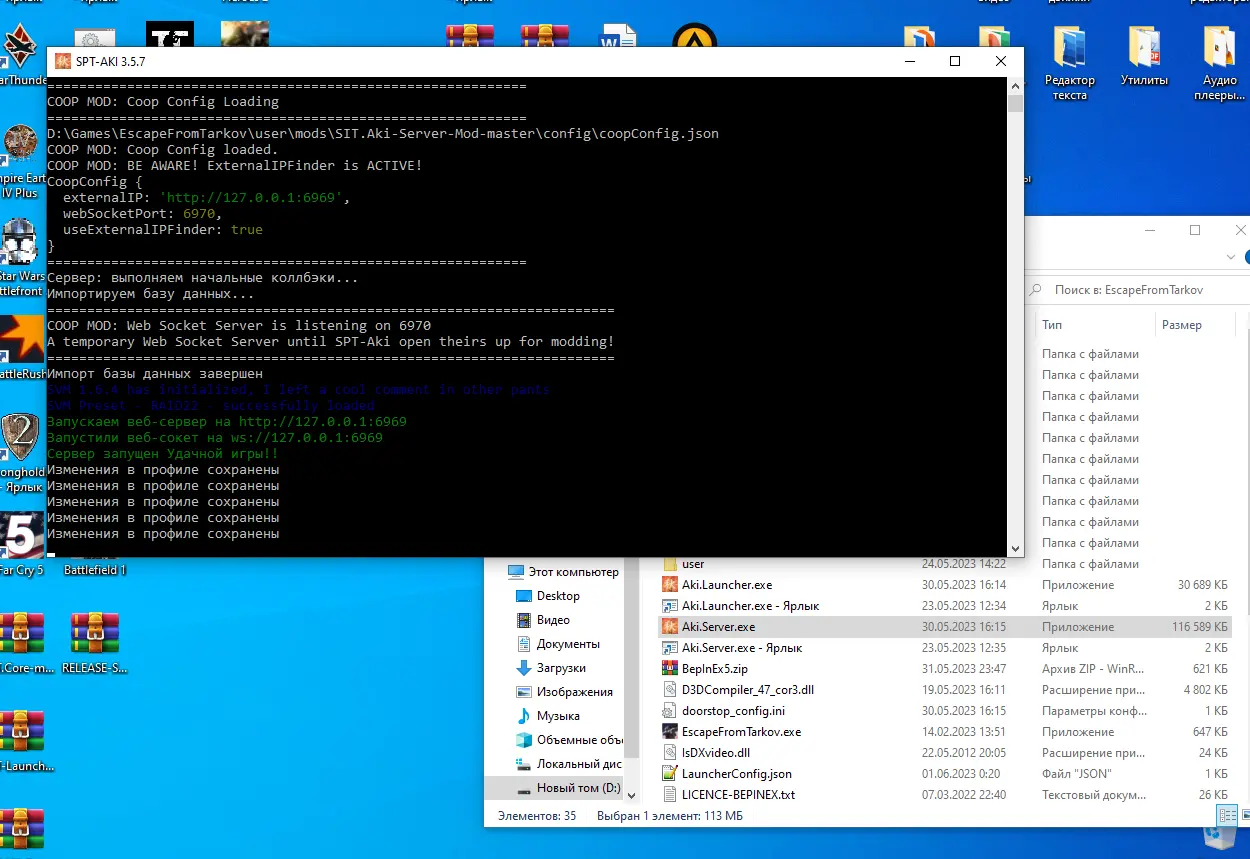The height and width of the screenshot is (859, 1250).
Task: Select the Объемные объекты navigation item
Action: coord(568,740)
